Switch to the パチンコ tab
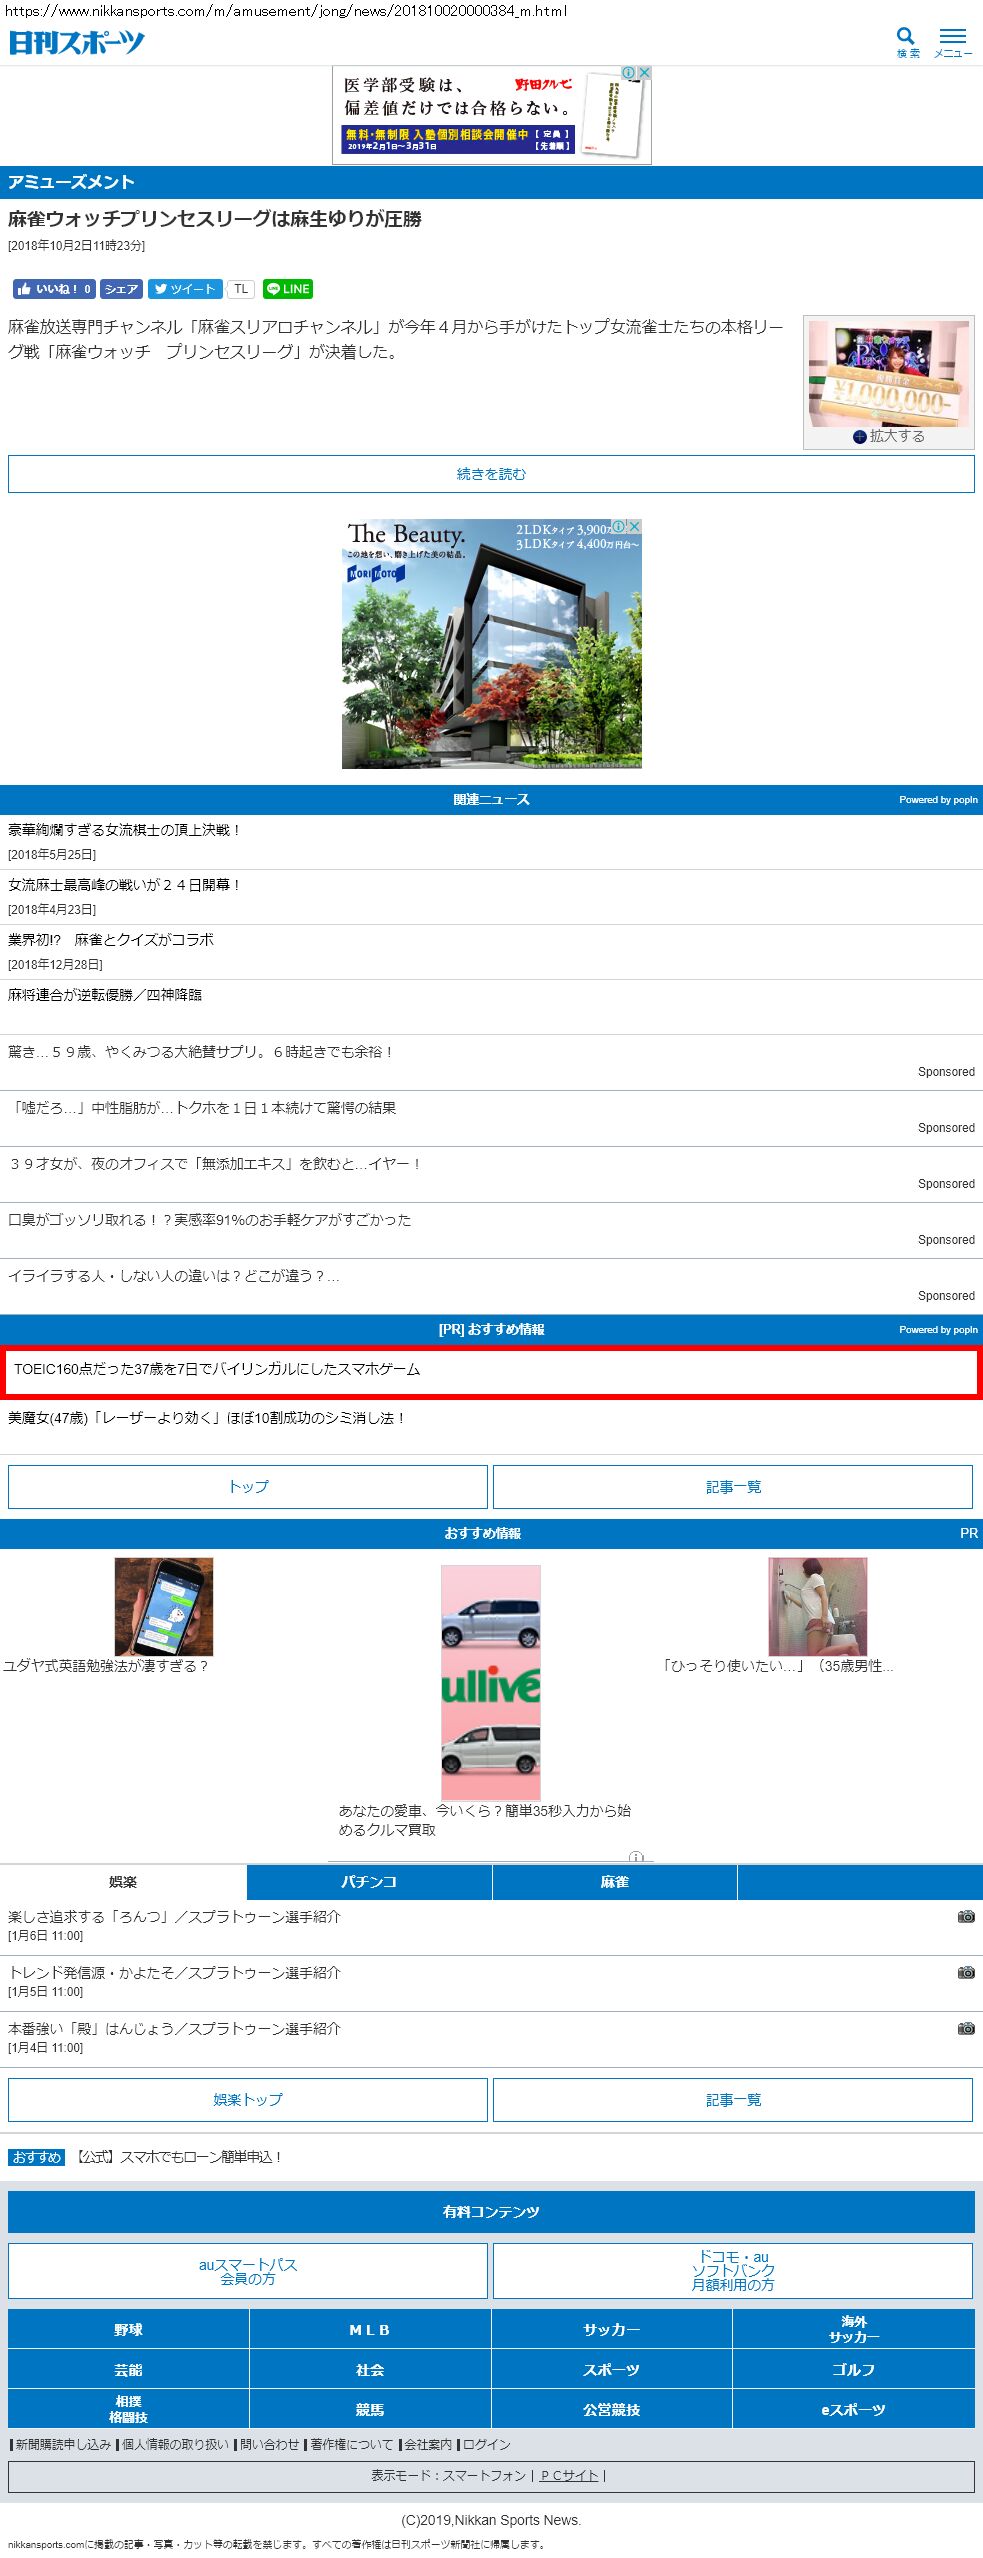The width and height of the screenshot is (983, 2558). pos(369,1881)
